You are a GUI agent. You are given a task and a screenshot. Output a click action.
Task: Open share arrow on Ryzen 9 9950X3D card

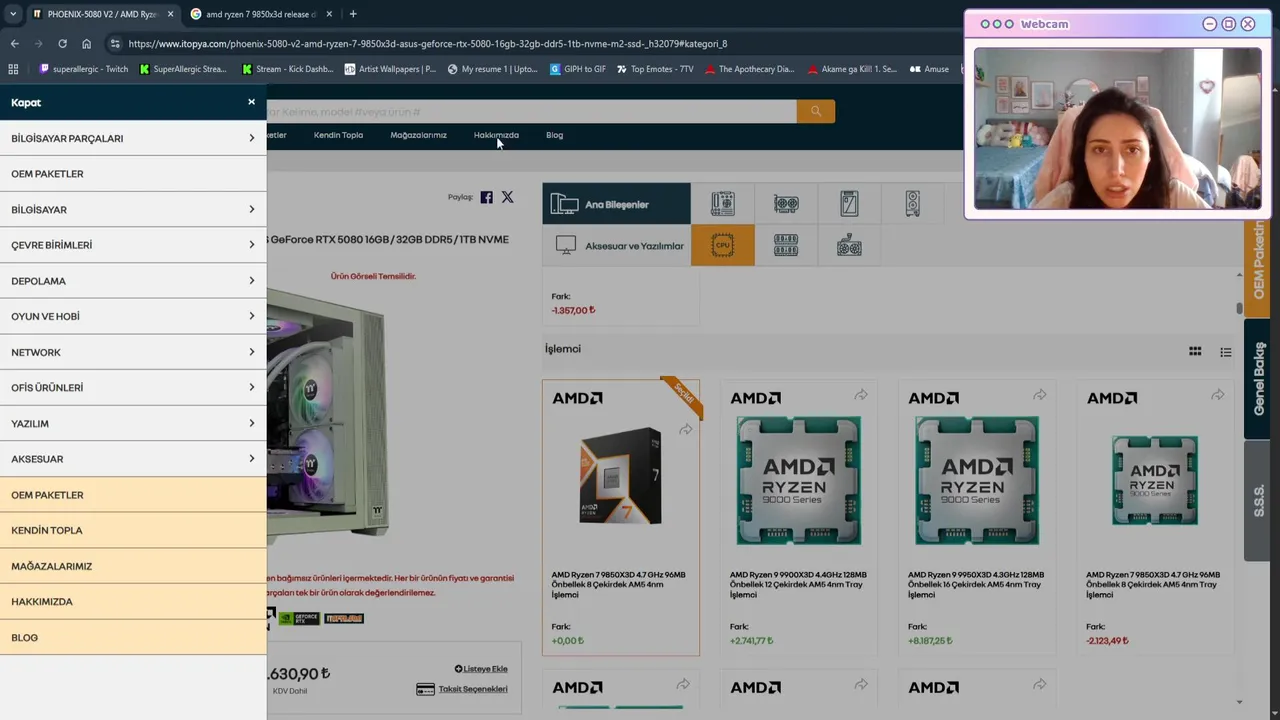click(x=1039, y=396)
